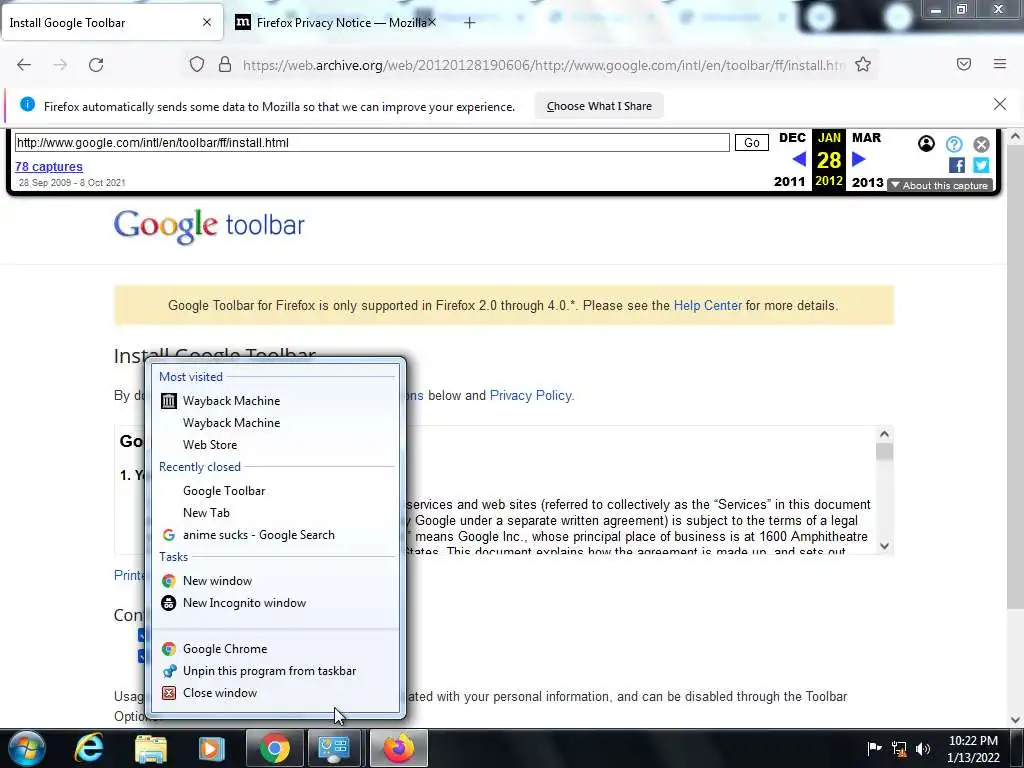Jump to 2013 in Wayback timeline
Image resolution: width=1024 pixels, height=768 pixels.
867,182
